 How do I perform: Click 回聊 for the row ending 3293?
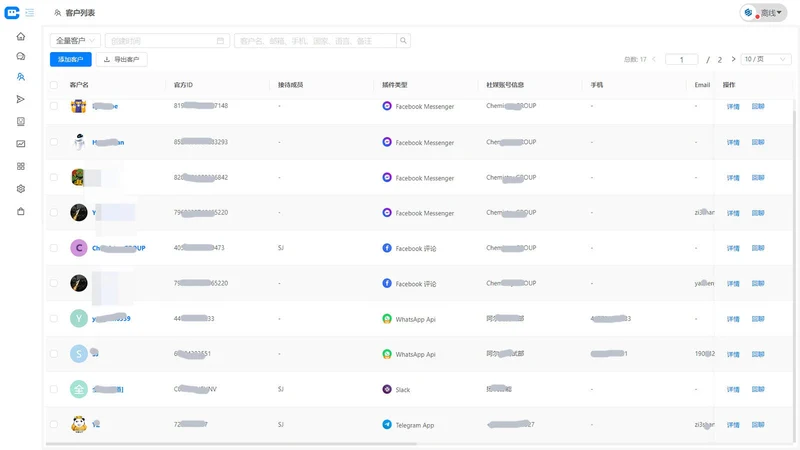pos(758,142)
